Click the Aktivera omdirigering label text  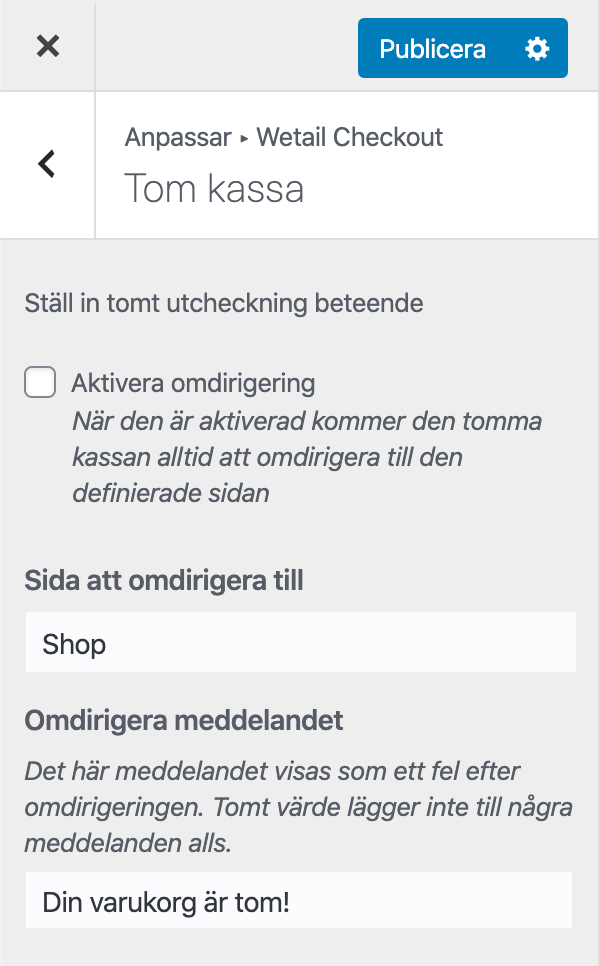(x=193, y=383)
